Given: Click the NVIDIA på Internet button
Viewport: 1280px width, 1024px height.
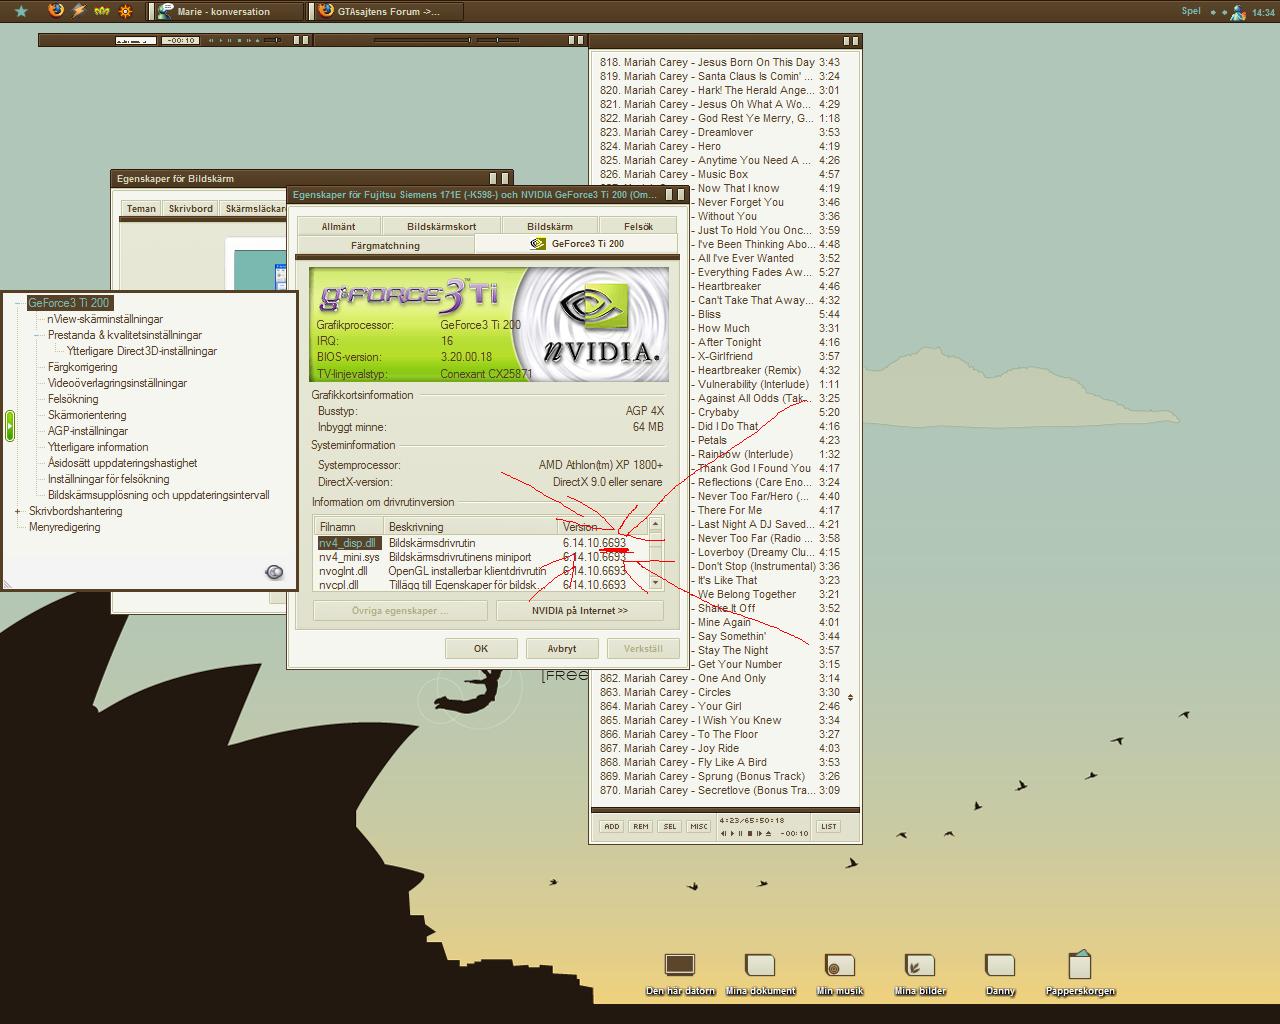Looking at the screenshot, I should pyautogui.click(x=580, y=610).
